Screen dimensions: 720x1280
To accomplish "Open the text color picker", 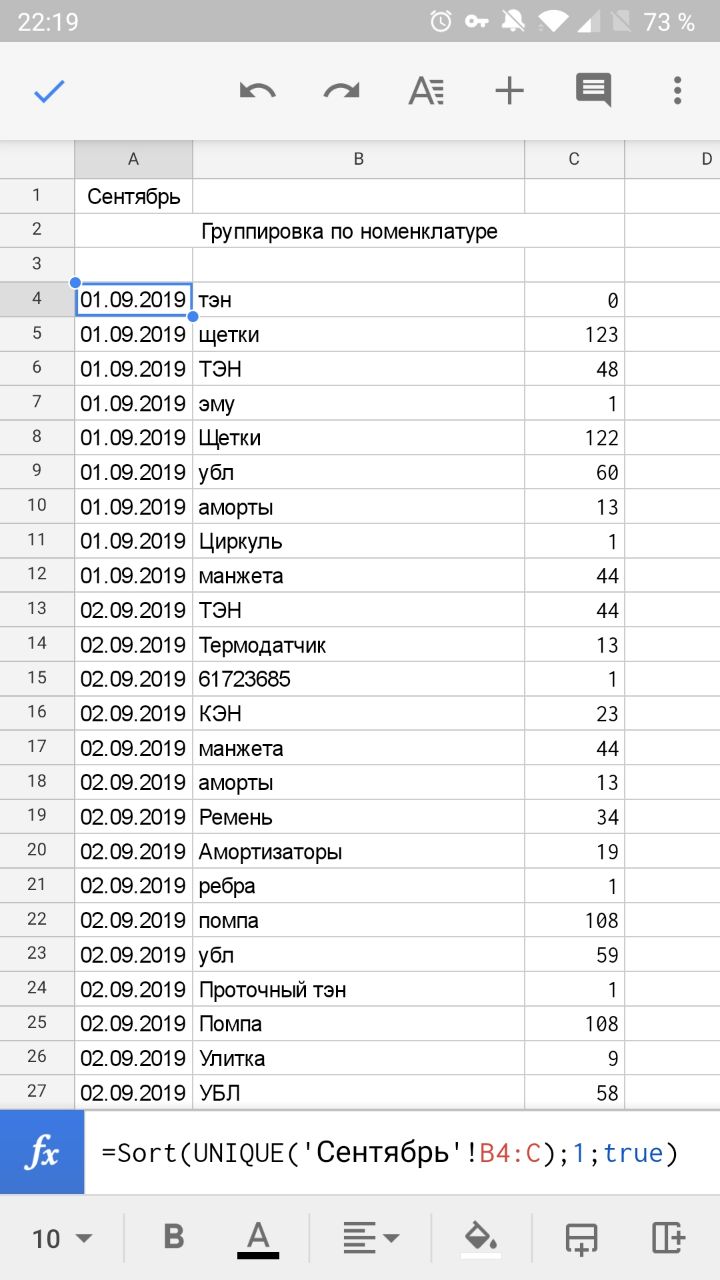I will click(x=258, y=1238).
